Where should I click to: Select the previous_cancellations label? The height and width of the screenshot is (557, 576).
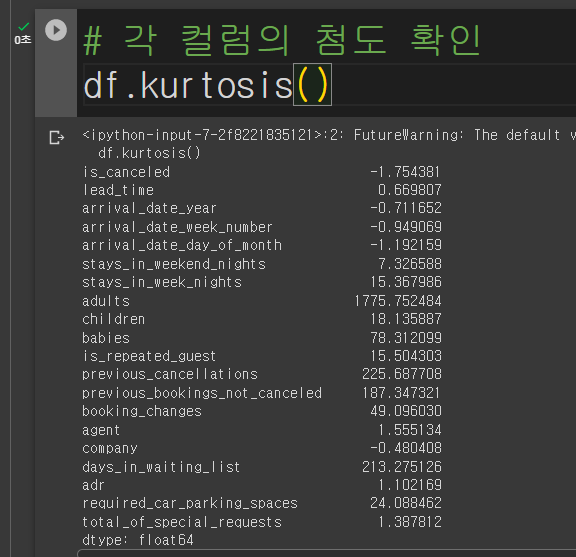point(170,374)
